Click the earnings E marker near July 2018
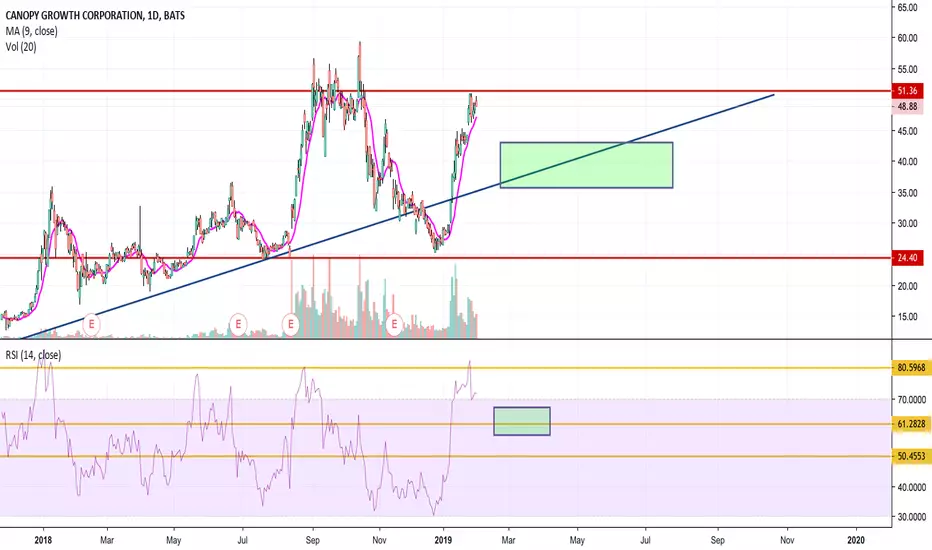932x550 pixels. click(238, 324)
